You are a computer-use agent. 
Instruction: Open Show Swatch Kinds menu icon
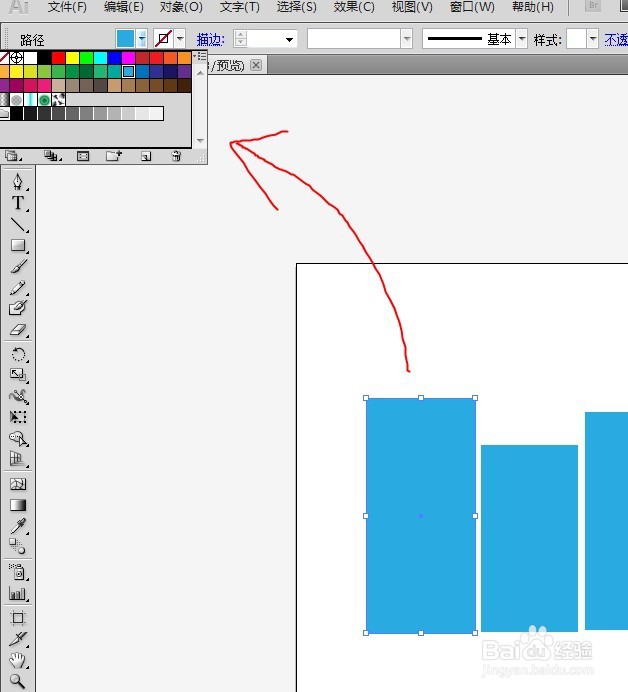53,156
